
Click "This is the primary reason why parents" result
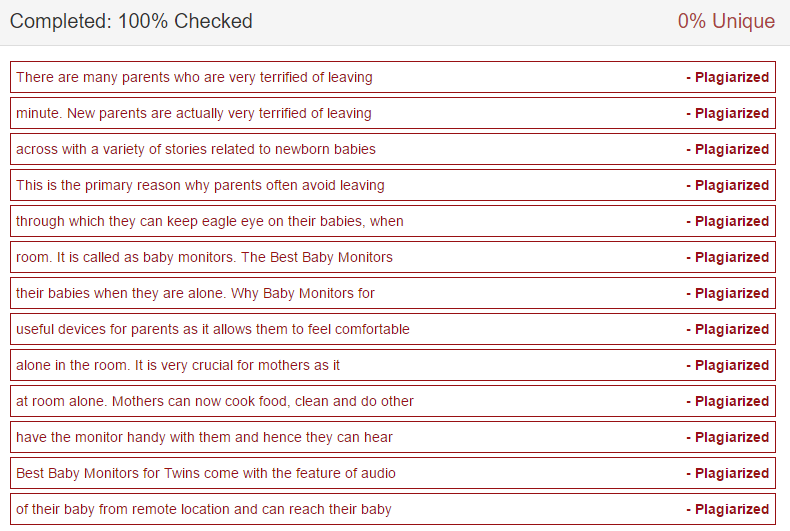[x=200, y=185]
